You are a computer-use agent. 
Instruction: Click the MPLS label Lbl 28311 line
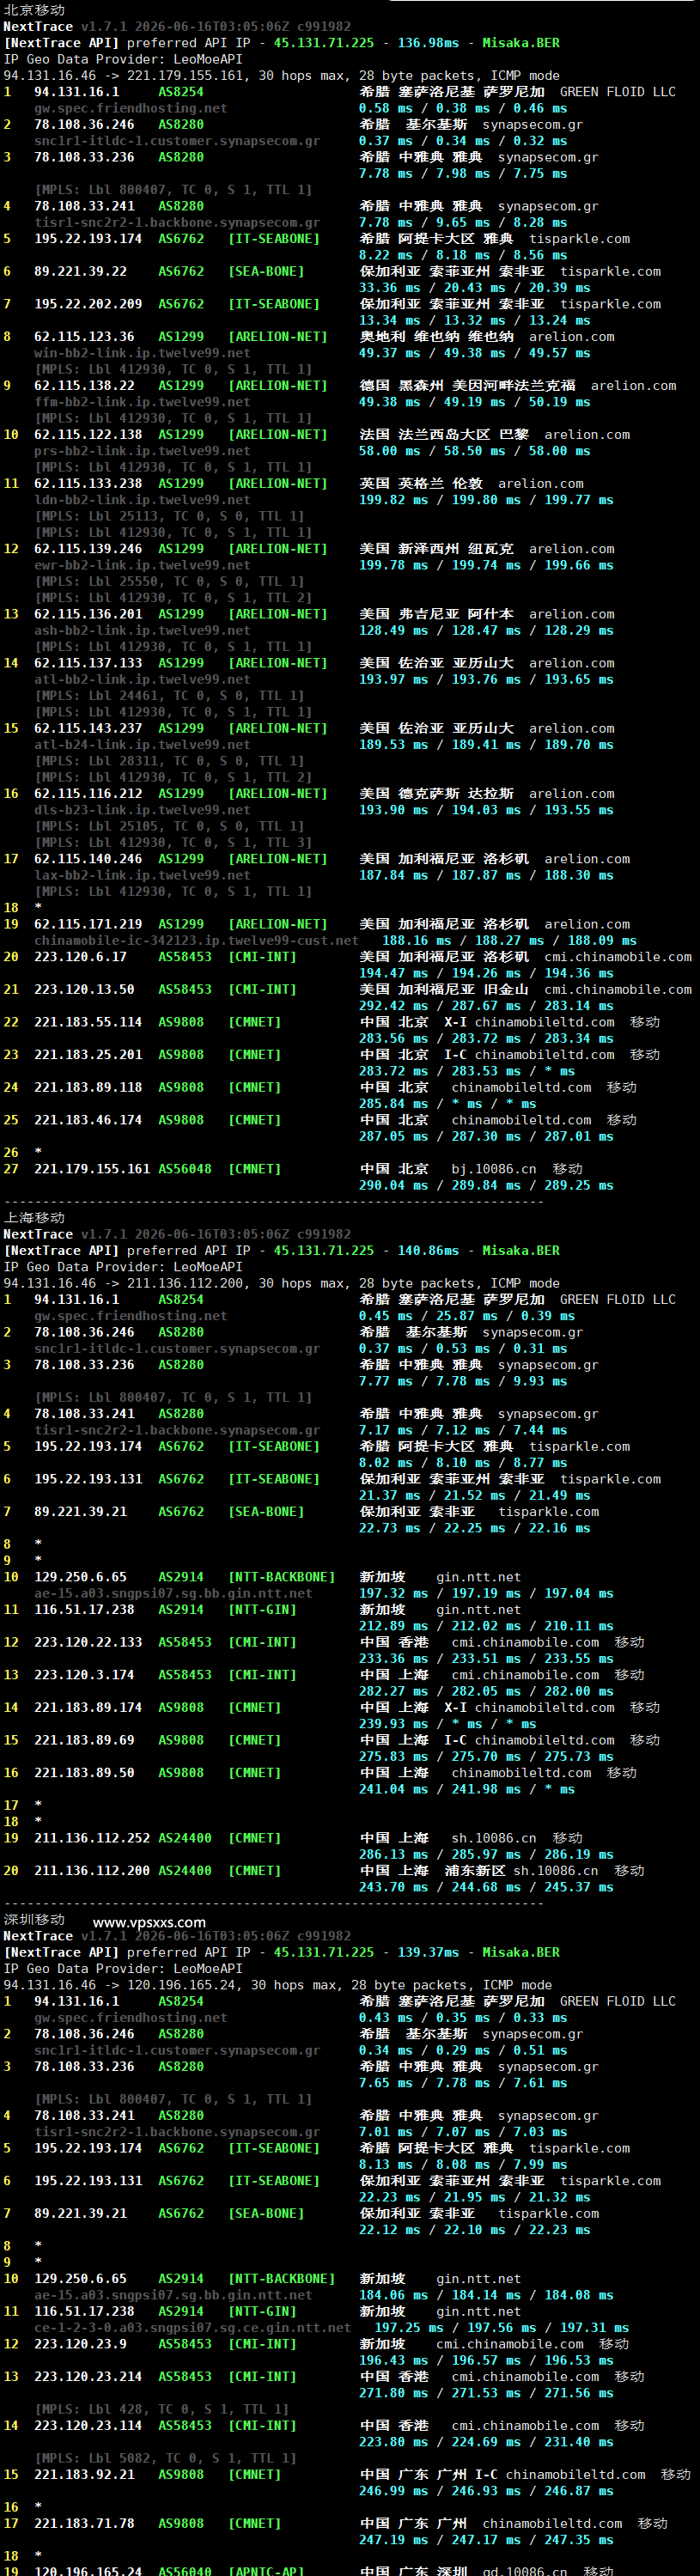169,761
